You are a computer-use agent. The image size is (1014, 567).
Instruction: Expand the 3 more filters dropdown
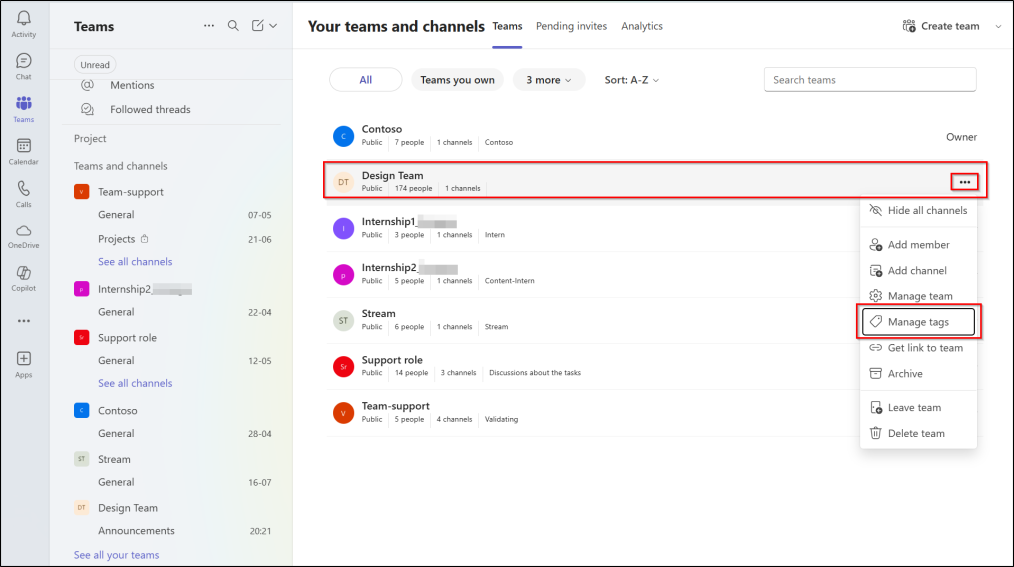pyautogui.click(x=548, y=80)
